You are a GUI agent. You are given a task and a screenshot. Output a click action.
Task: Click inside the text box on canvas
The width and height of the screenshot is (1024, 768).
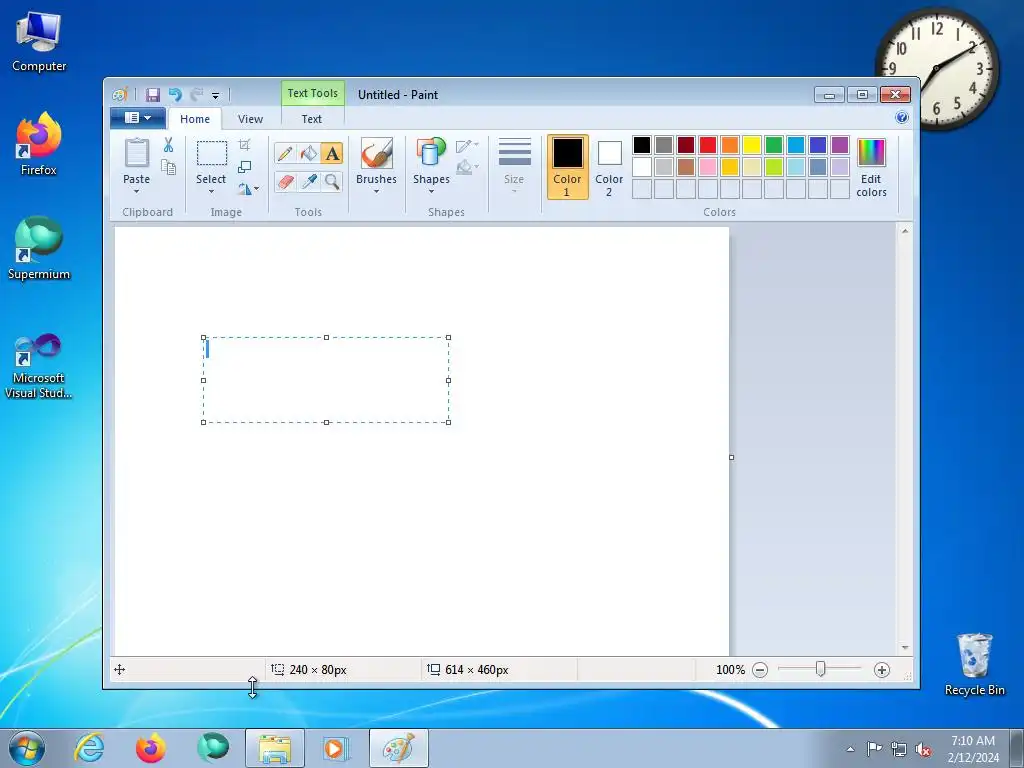(326, 380)
